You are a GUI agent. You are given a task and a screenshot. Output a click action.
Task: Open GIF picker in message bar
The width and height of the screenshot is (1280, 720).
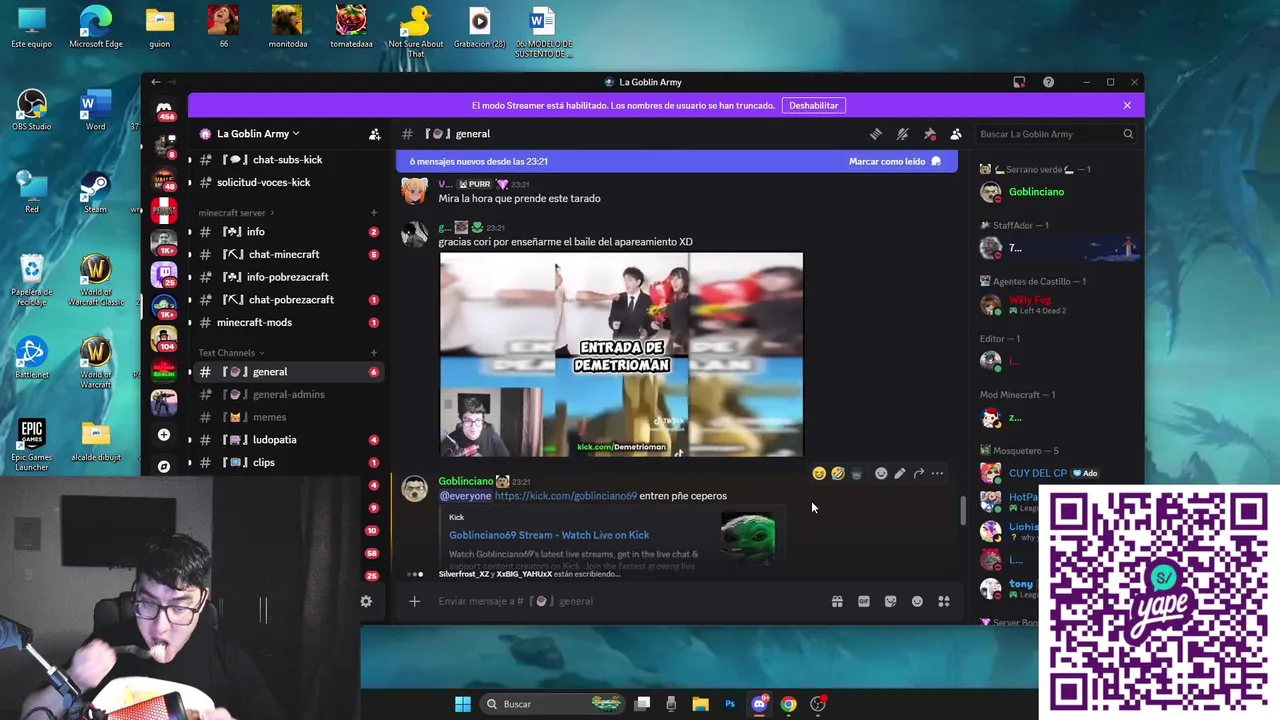pyautogui.click(x=864, y=601)
